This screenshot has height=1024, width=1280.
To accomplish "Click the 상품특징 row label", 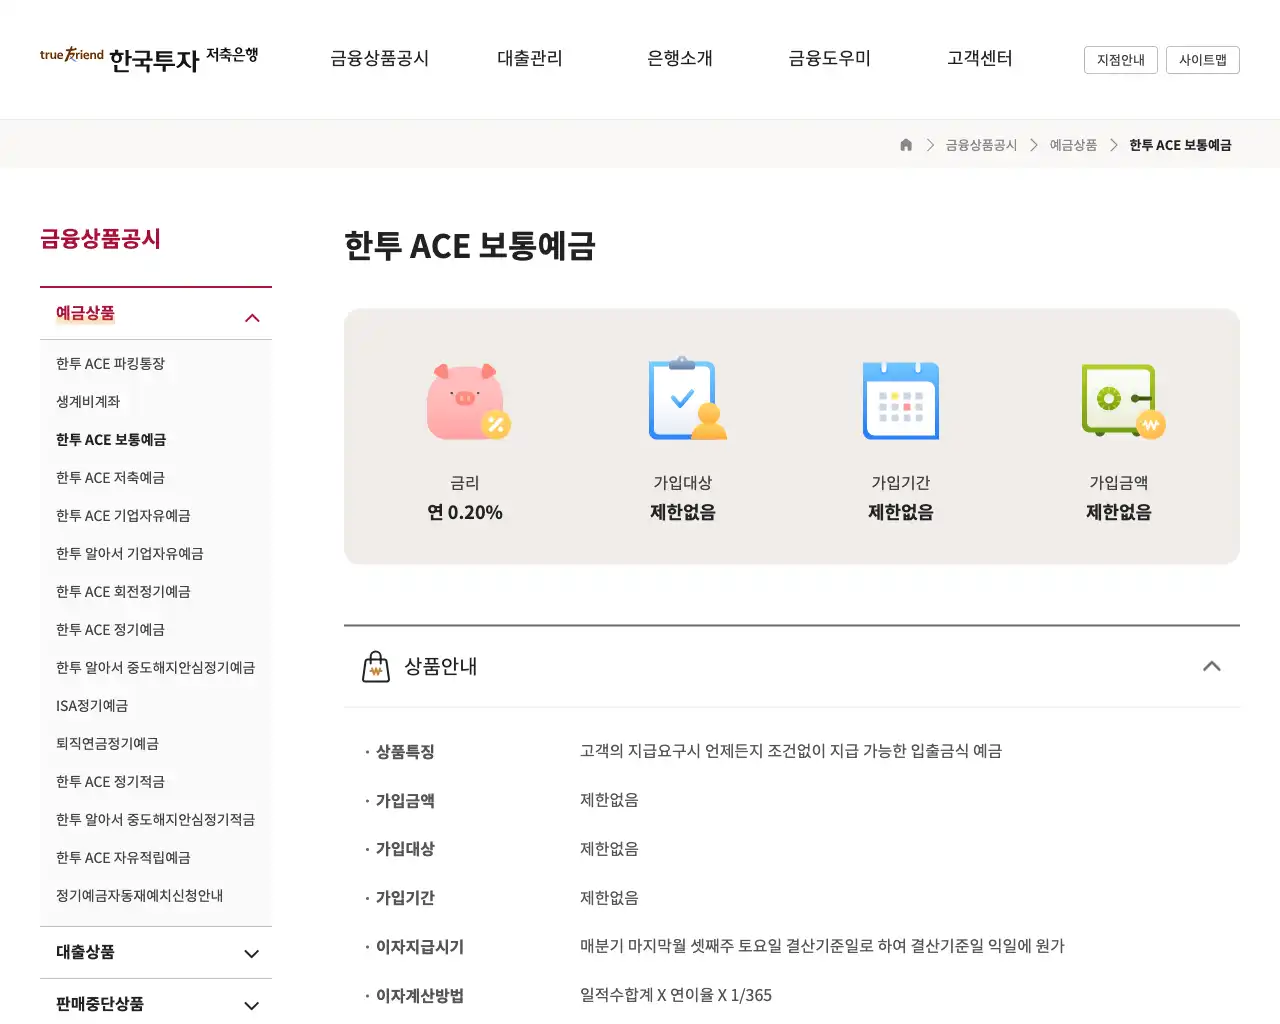I will pyautogui.click(x=405, y=752).
